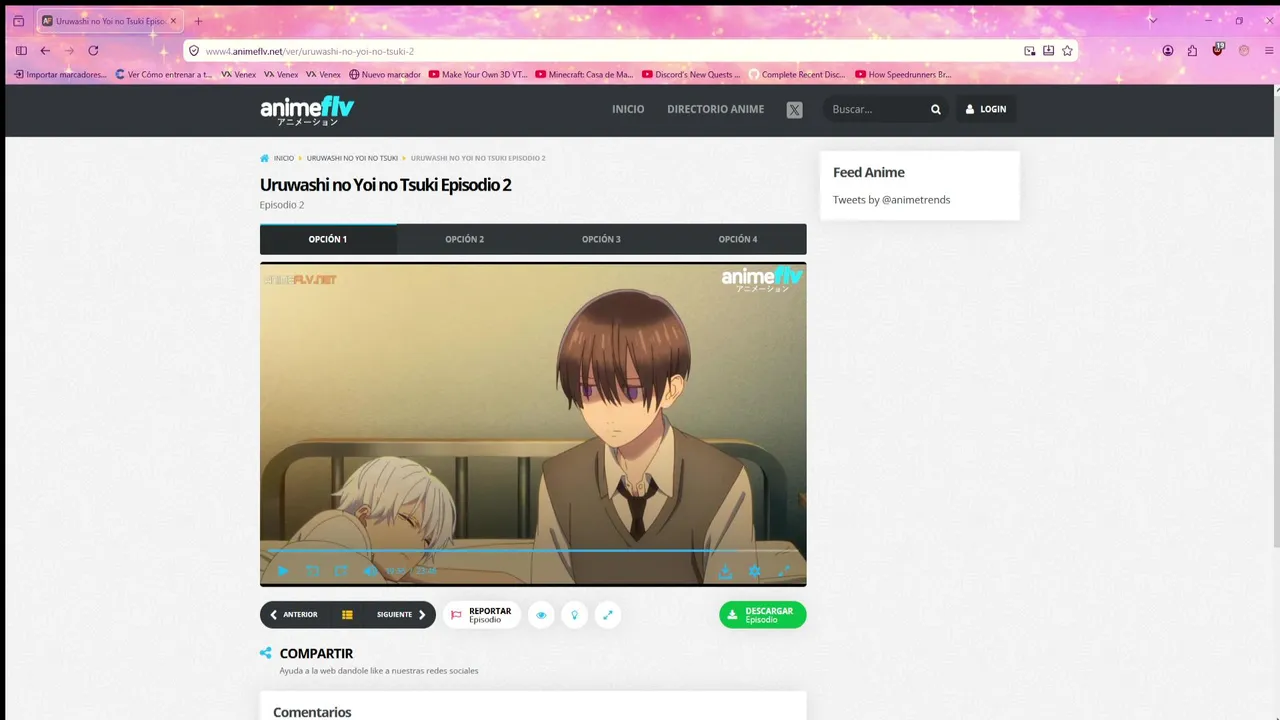Select the Opción 3 server tab

(601, 239)
